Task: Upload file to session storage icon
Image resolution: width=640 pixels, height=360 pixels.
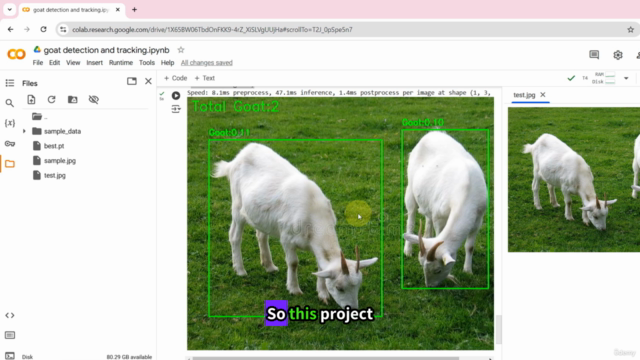Action: pyautogui.click(x=31, y=100)
